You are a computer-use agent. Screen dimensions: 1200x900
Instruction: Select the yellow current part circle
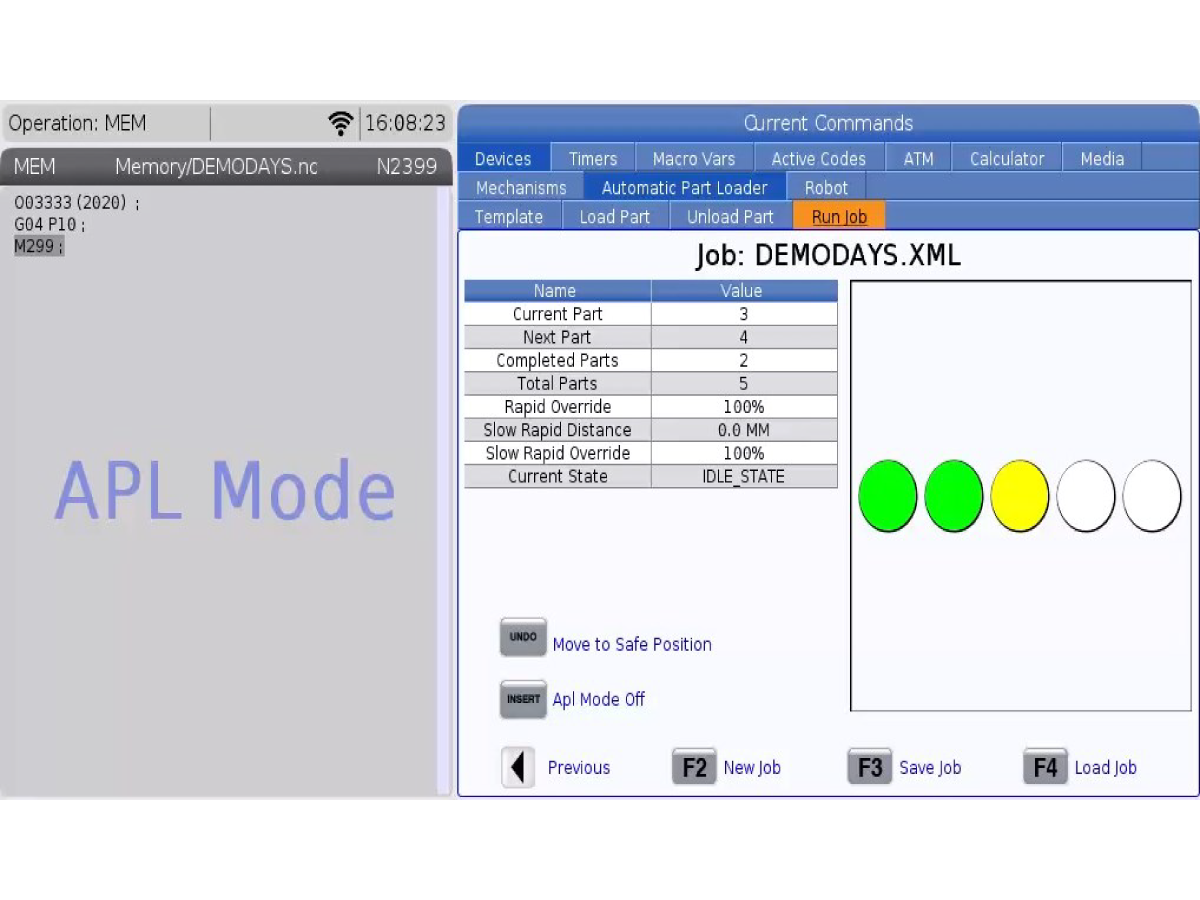tap(1019, 496)
